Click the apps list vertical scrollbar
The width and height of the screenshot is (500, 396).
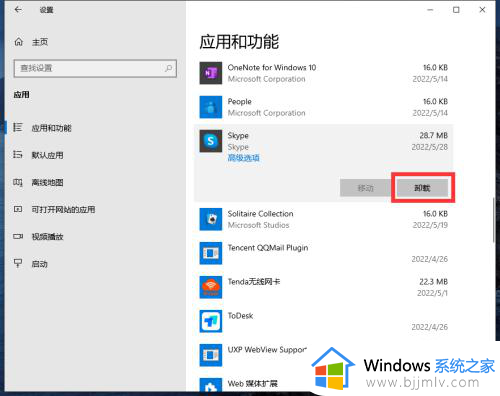click(493, 220)
